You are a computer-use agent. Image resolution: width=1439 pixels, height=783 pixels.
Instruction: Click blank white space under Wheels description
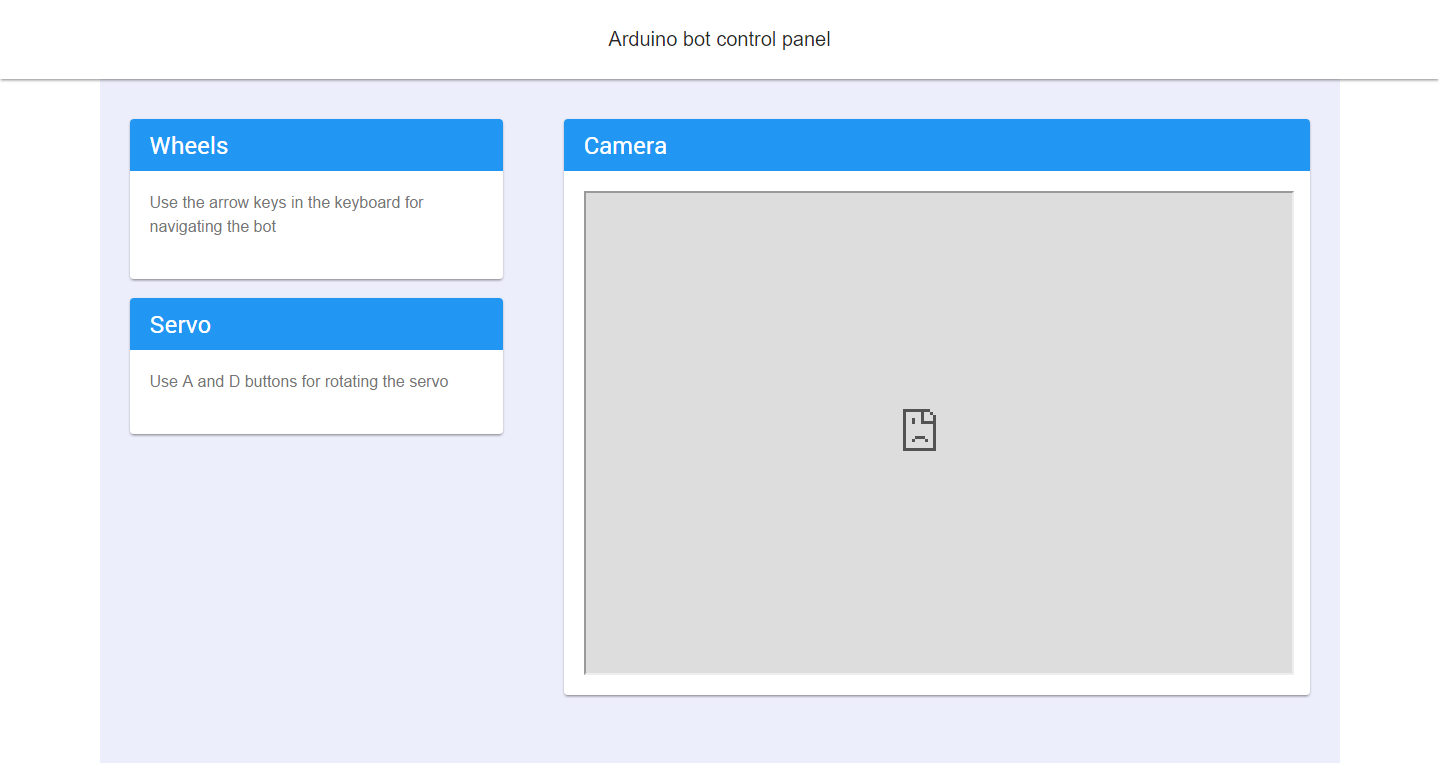point(316,258)
